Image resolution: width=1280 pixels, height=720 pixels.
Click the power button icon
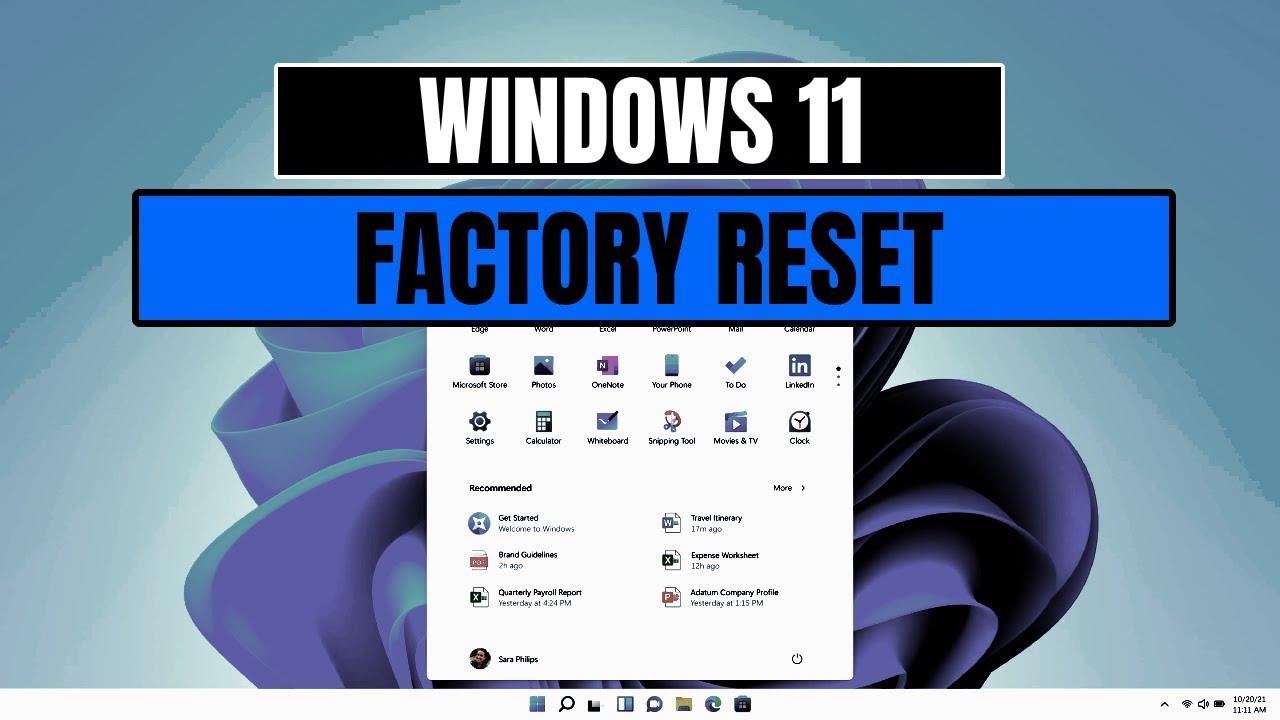click(797, 659)
